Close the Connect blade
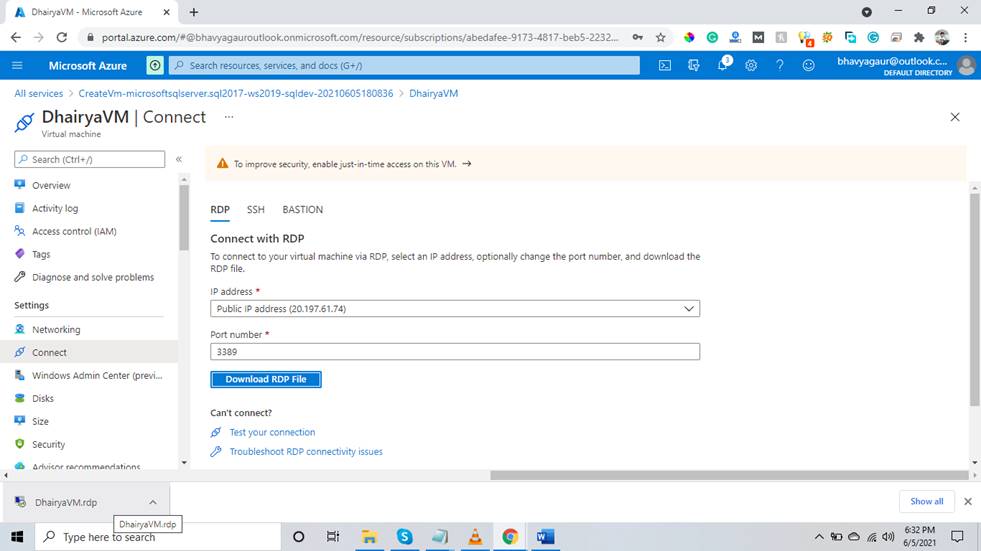 point(955,117)
